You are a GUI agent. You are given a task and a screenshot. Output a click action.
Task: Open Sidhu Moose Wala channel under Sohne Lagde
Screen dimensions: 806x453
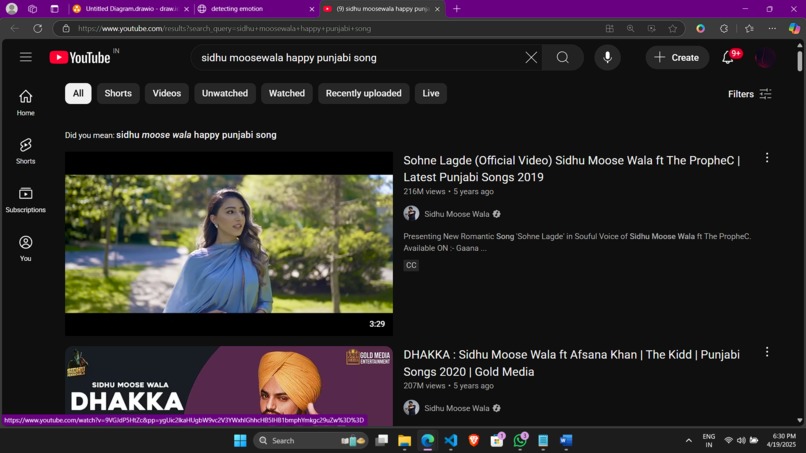456,214
